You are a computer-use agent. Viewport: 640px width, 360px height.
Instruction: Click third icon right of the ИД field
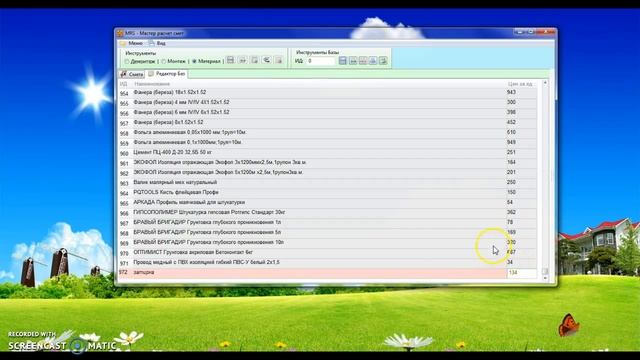363,61
